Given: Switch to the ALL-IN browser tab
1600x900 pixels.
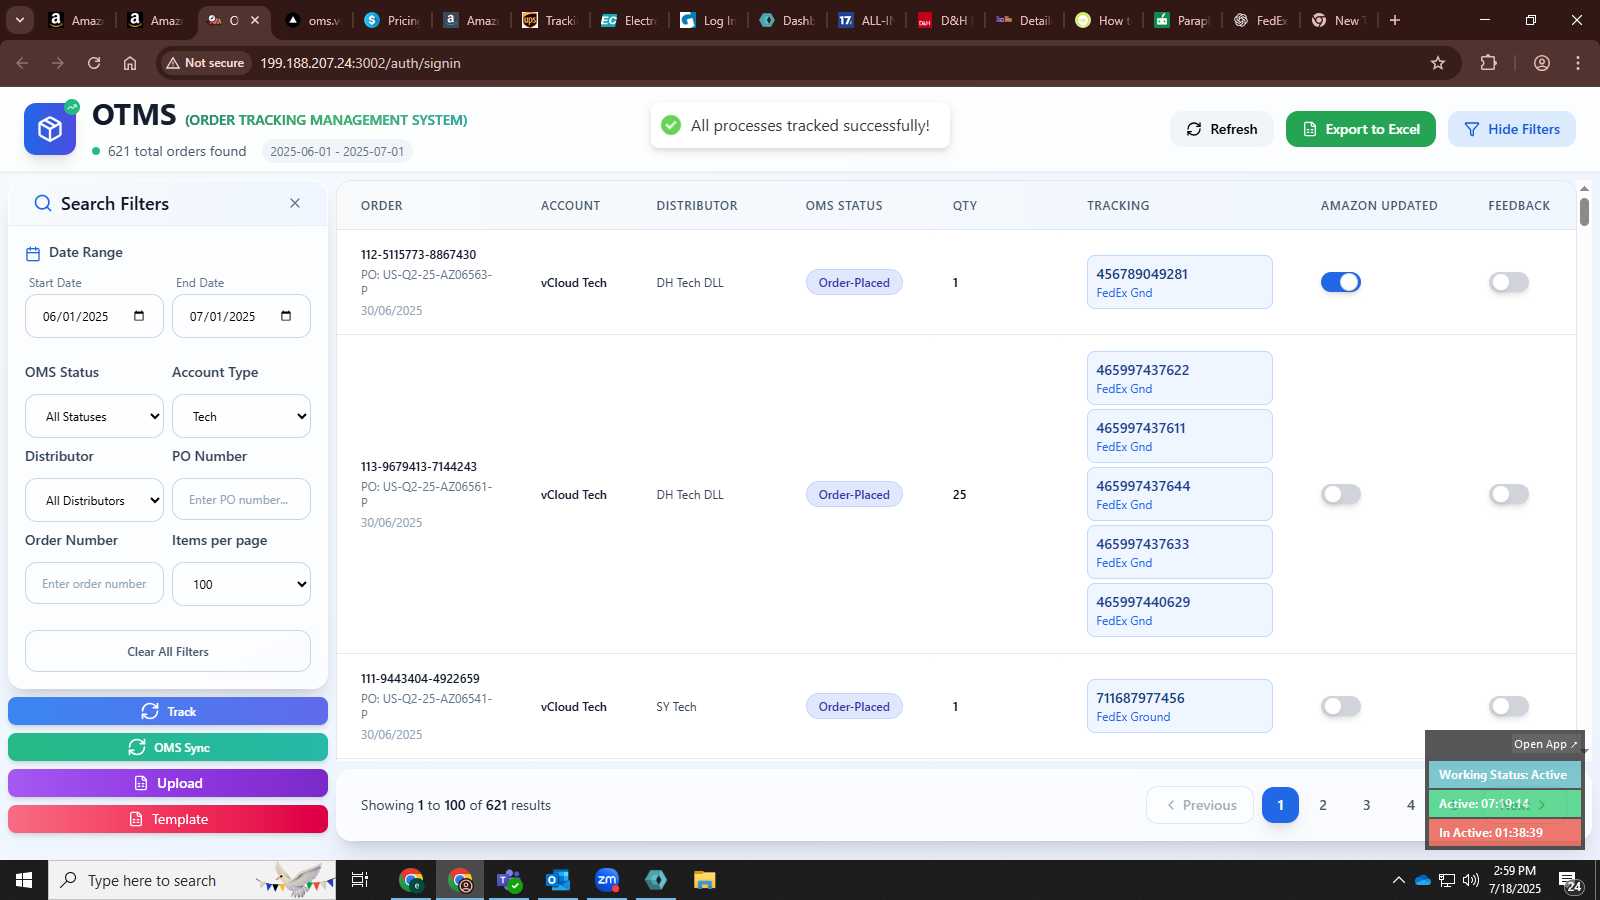Looking at the screenshot, I should (866, 20).
